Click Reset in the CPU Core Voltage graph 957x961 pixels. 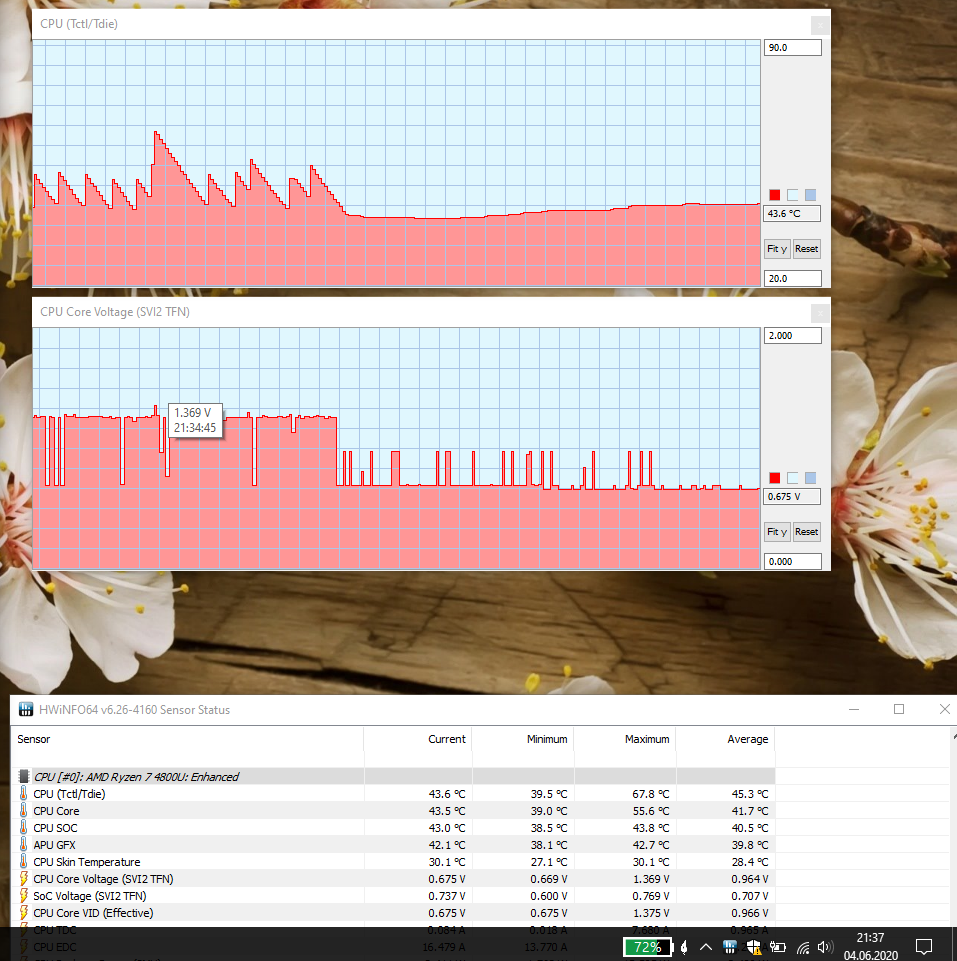point(806,532)
